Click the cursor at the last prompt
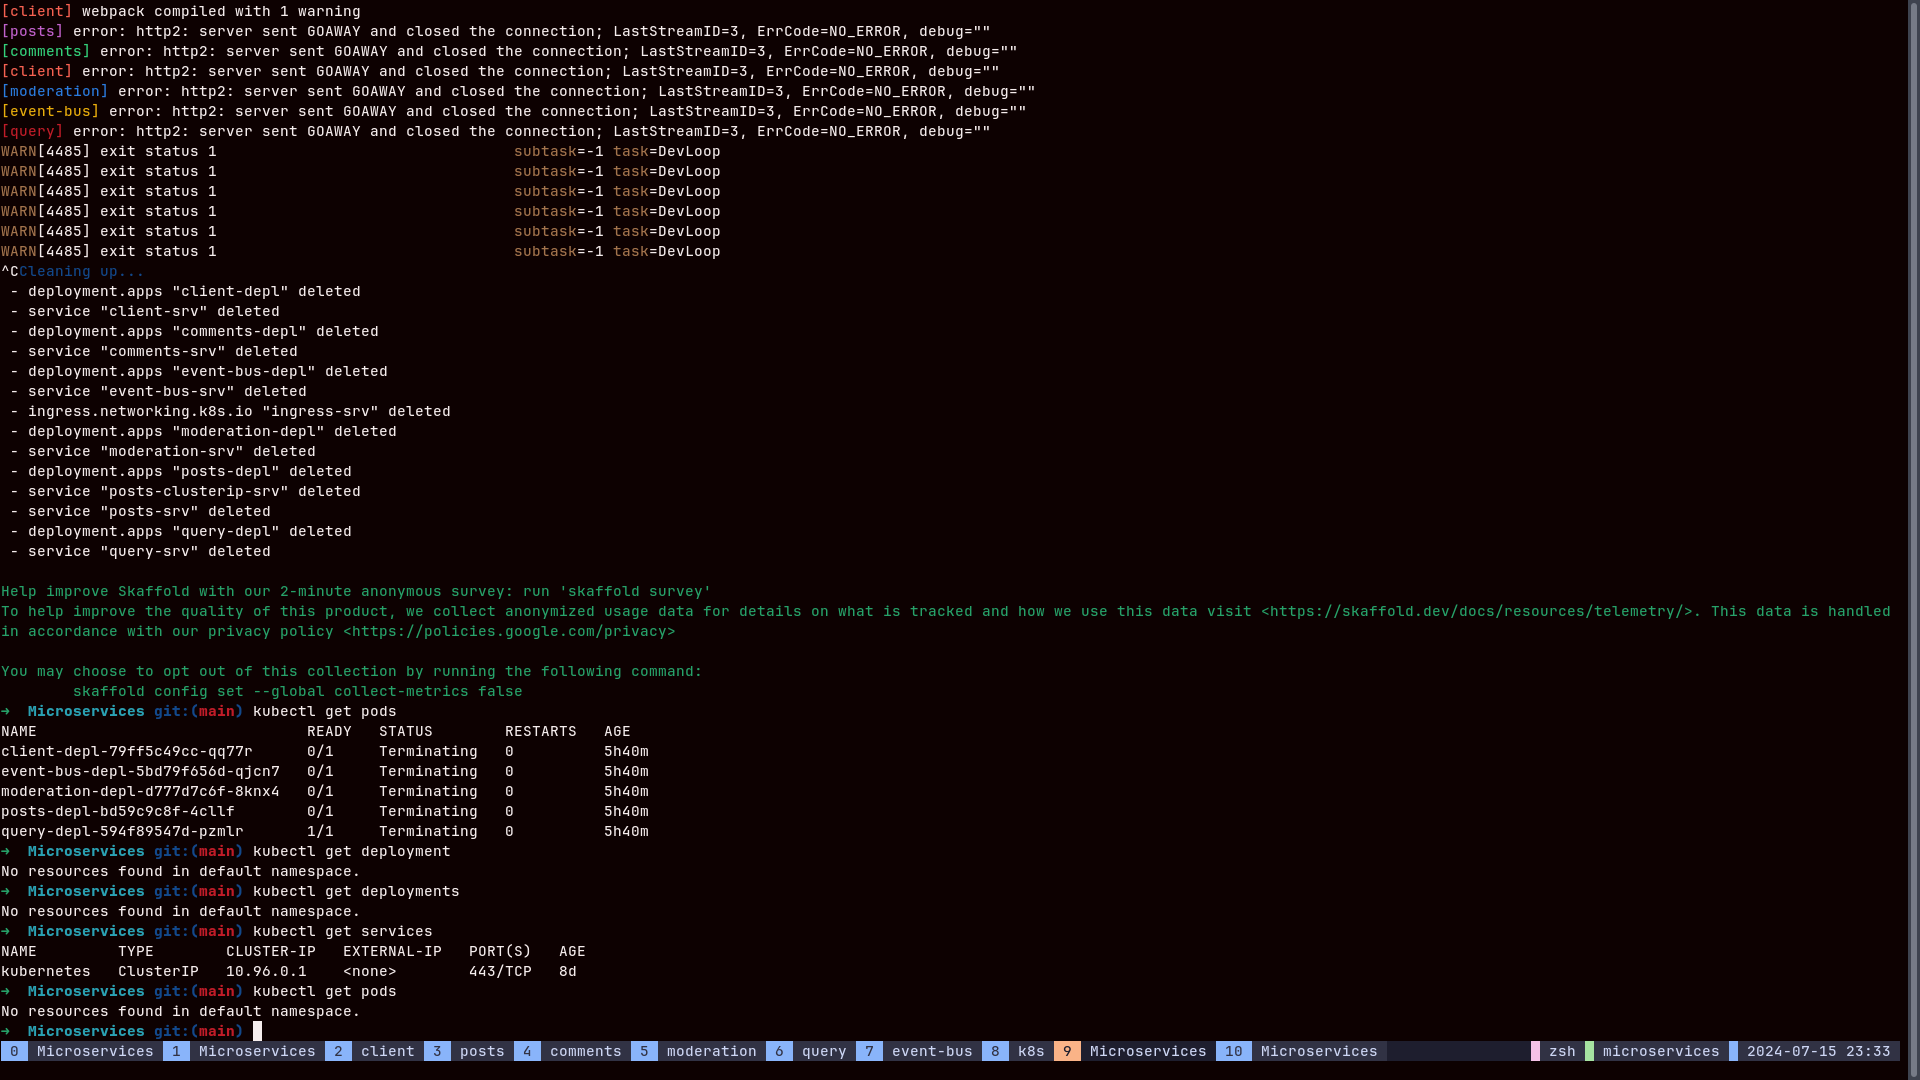 [x=257, y=1031]
